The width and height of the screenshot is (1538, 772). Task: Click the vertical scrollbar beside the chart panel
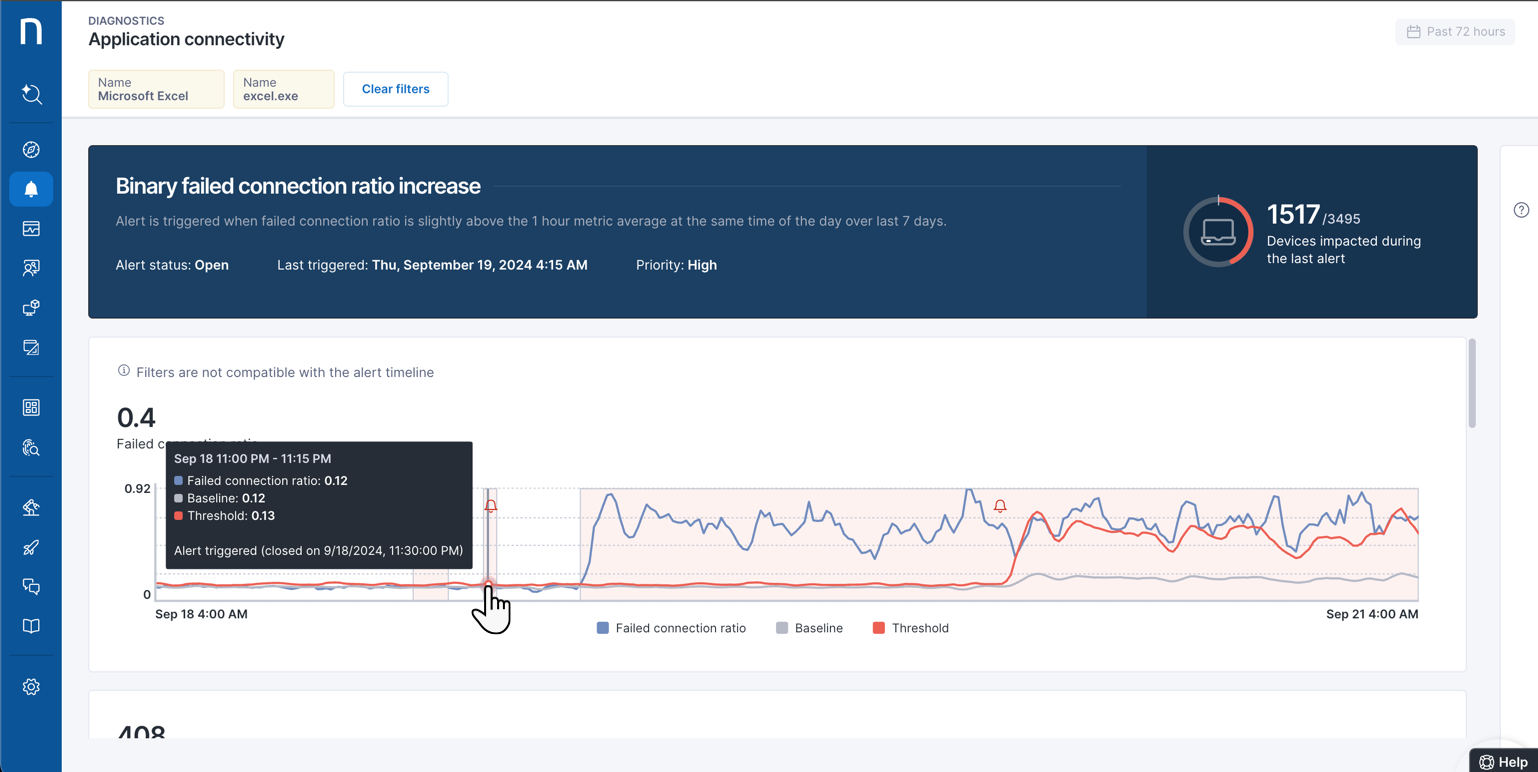point(1472,385)
